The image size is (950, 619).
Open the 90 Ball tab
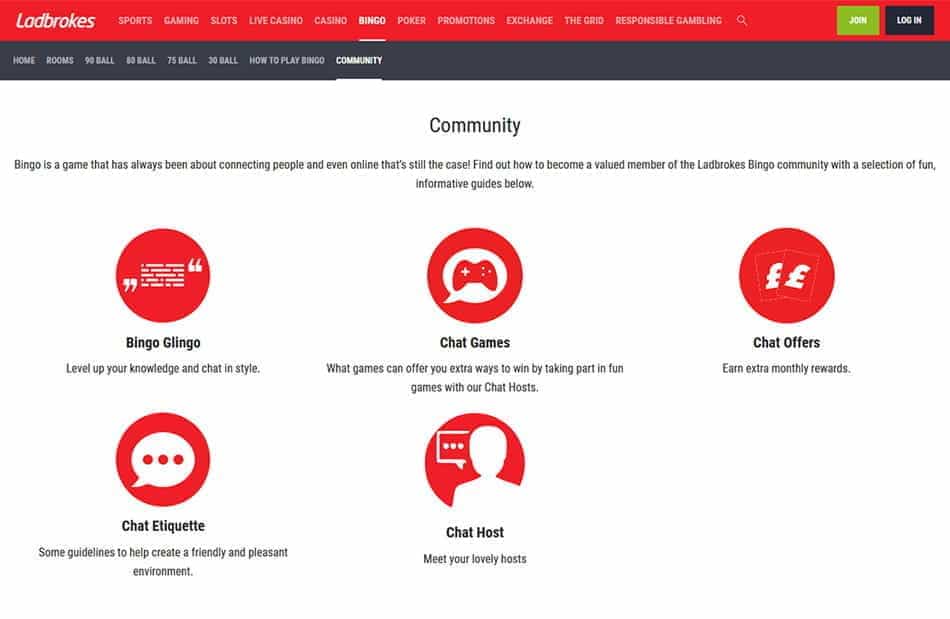click(x=99, y=61)
